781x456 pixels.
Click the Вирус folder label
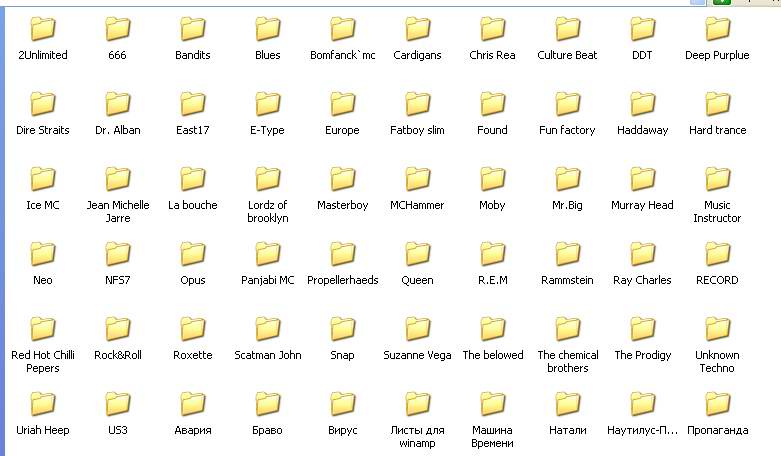coord(343,431)
